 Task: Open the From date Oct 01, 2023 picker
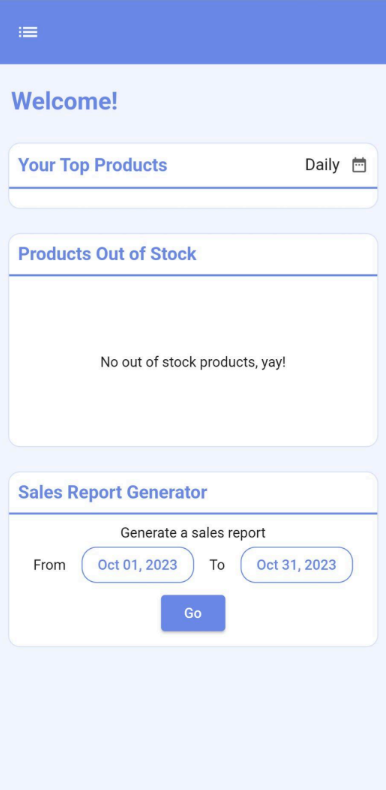click(138, 565)
